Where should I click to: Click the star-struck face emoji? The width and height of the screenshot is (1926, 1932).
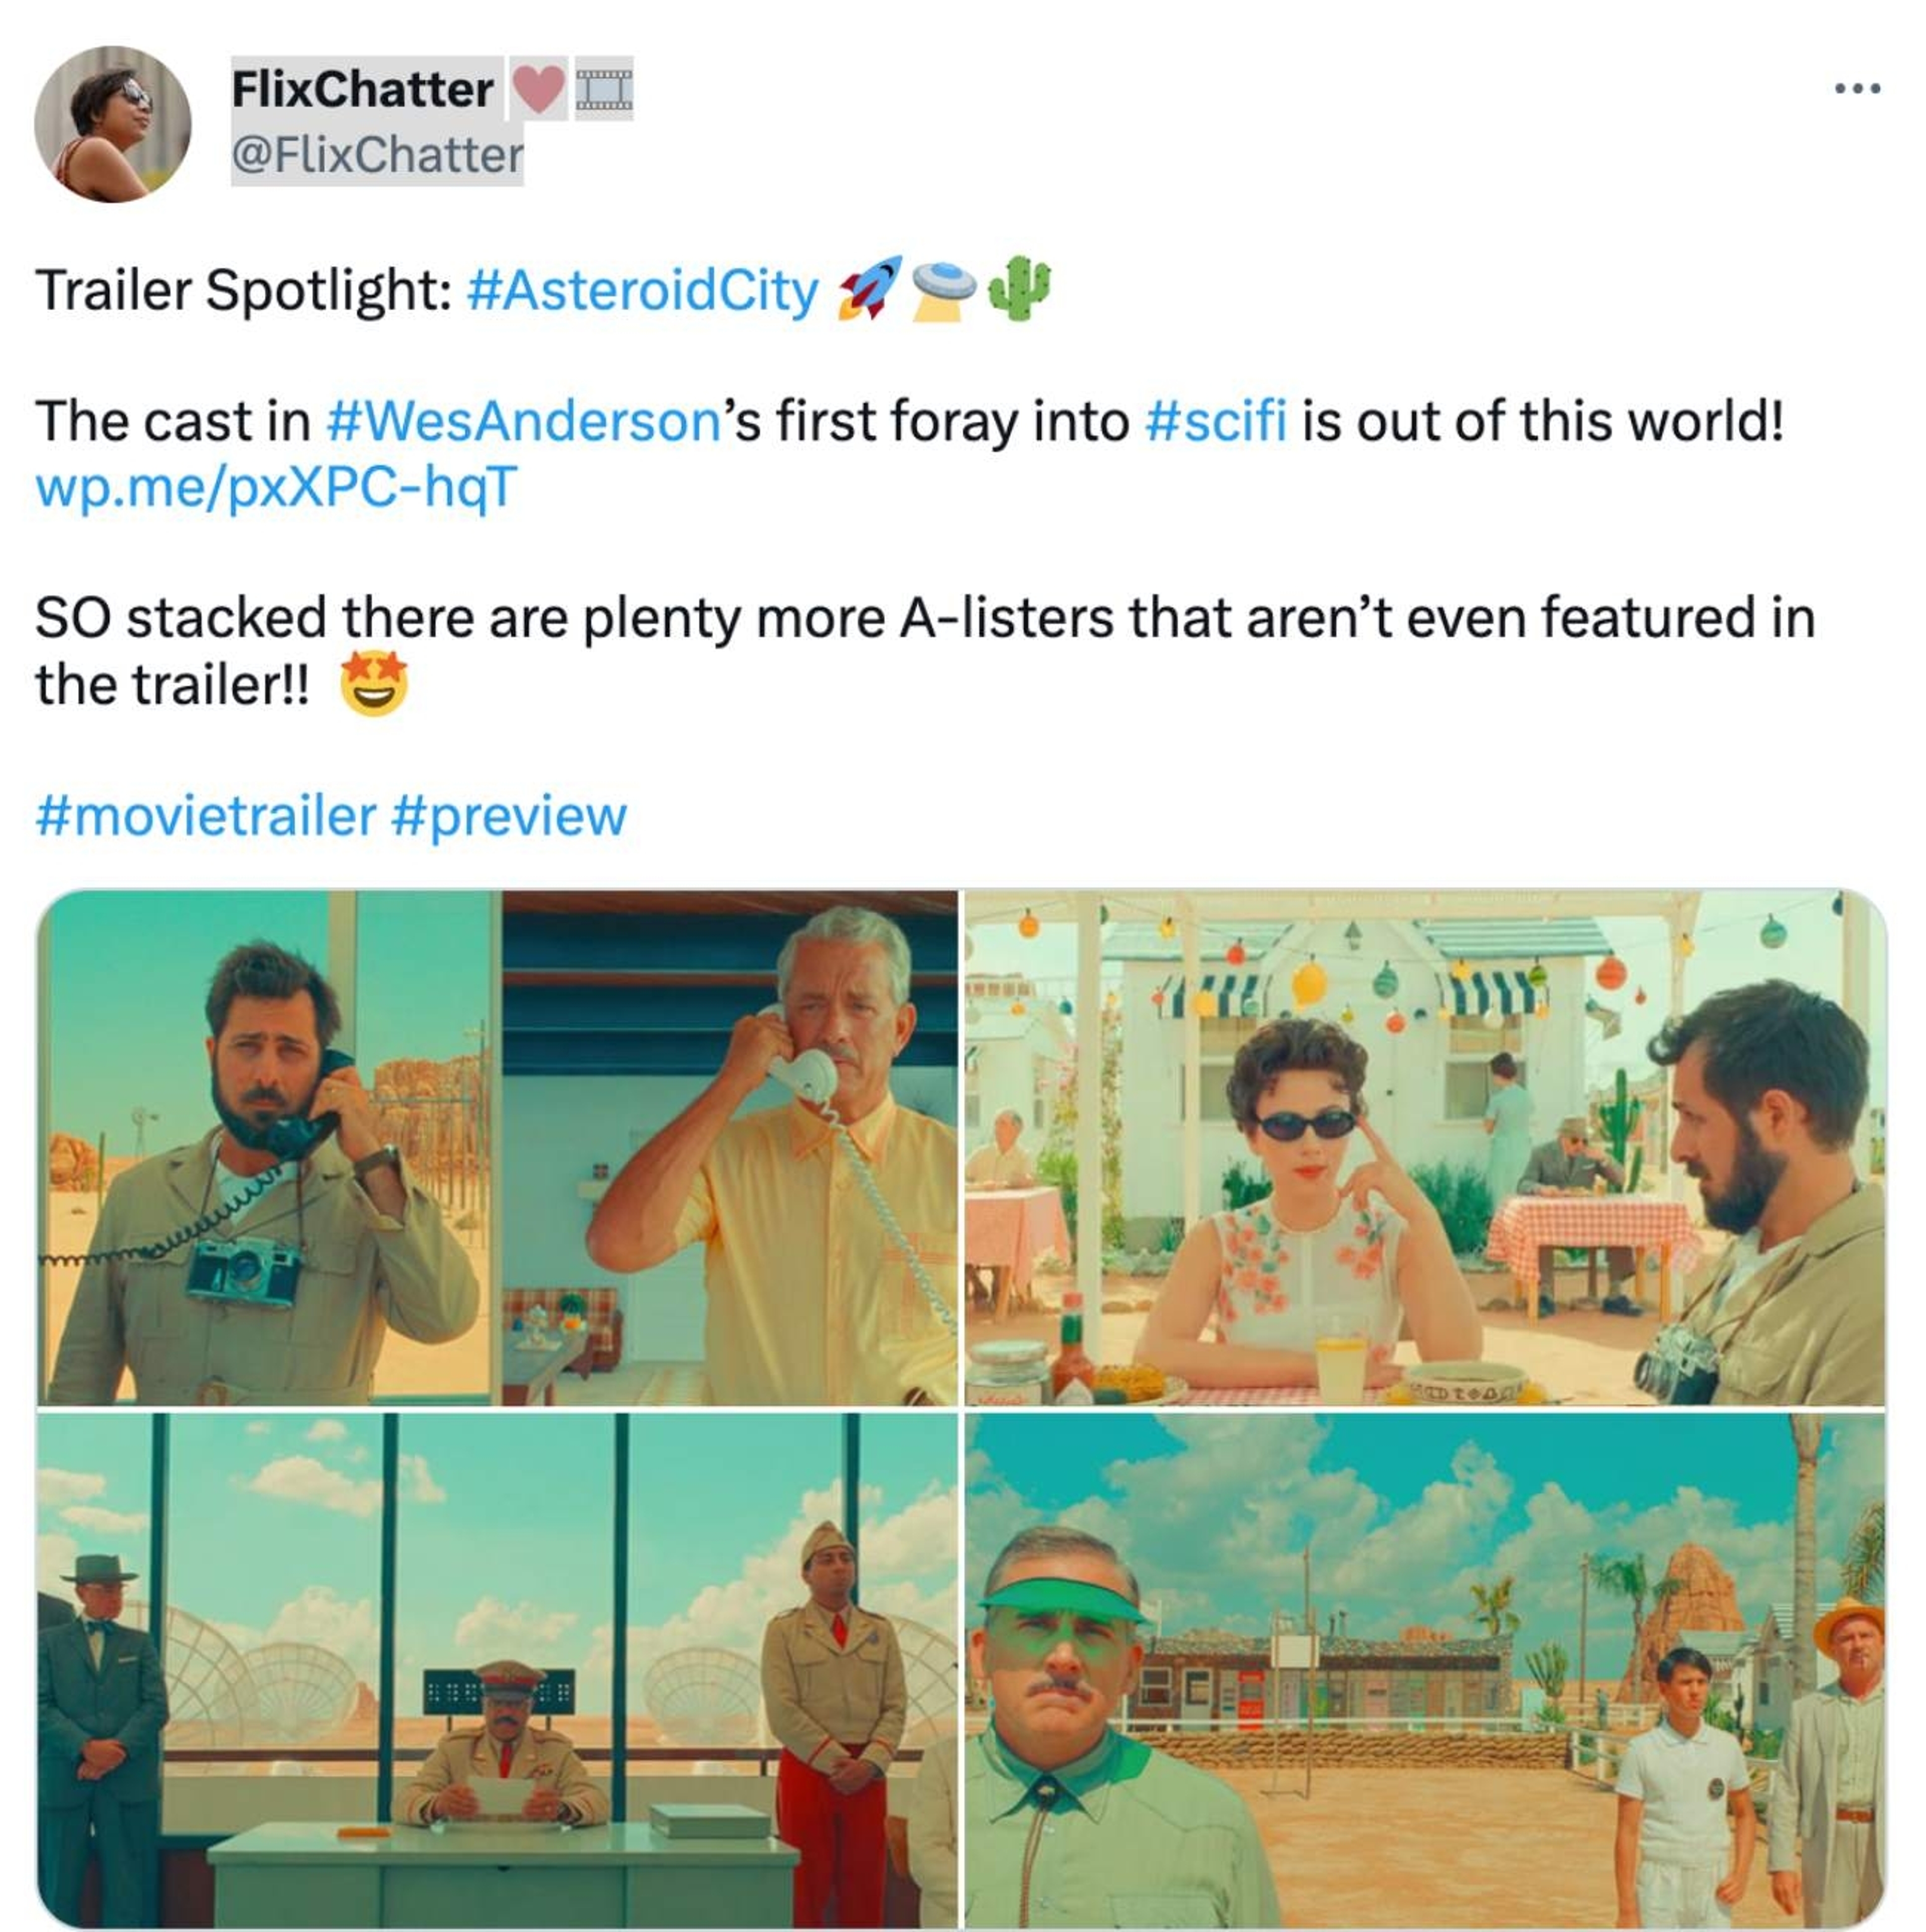[x=373, y=684]
